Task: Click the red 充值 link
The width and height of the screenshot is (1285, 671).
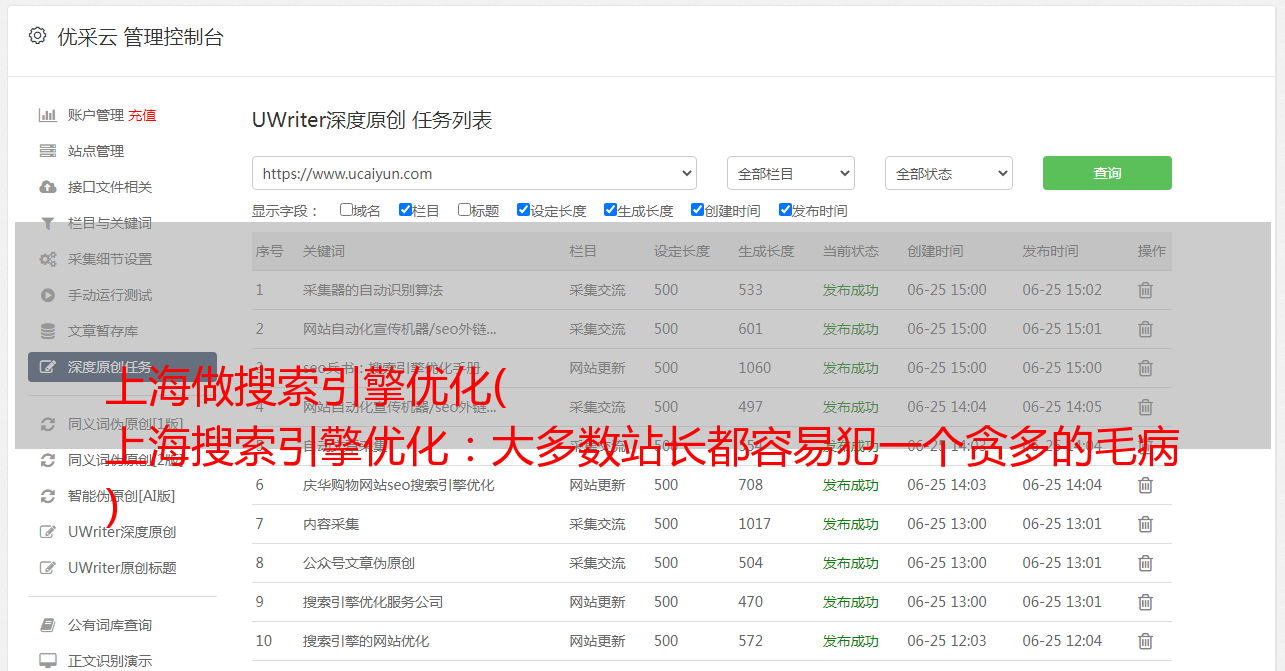Action: tap(142, 115)
